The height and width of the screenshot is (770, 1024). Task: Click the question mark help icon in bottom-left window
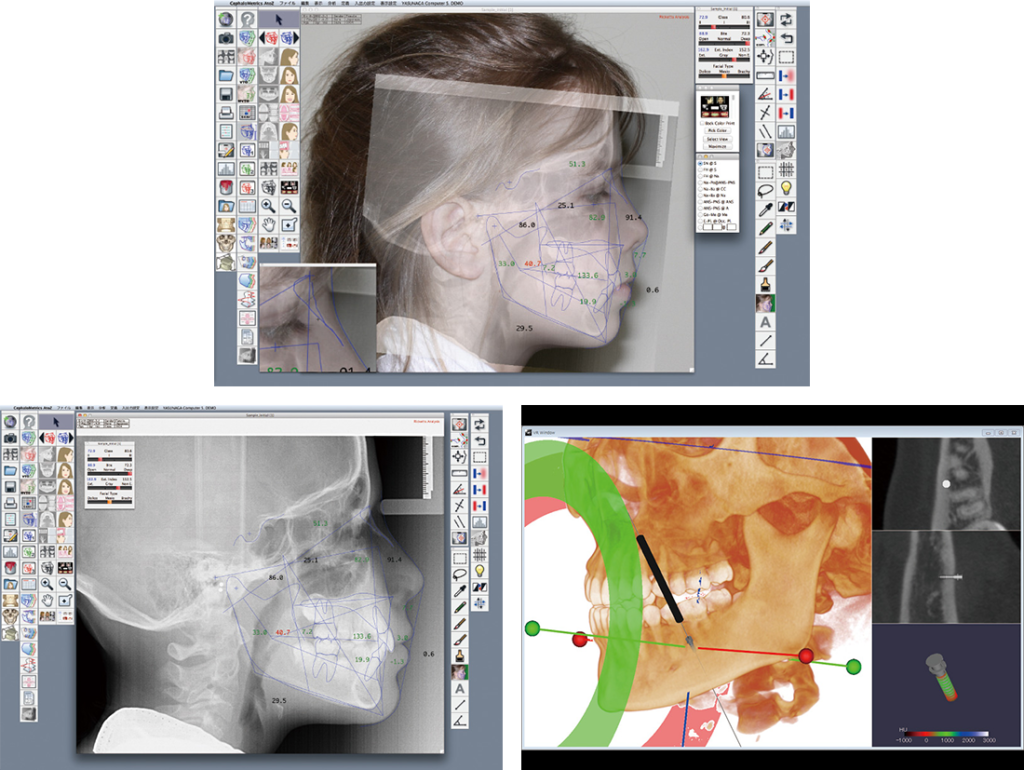(x=30, y=422)
